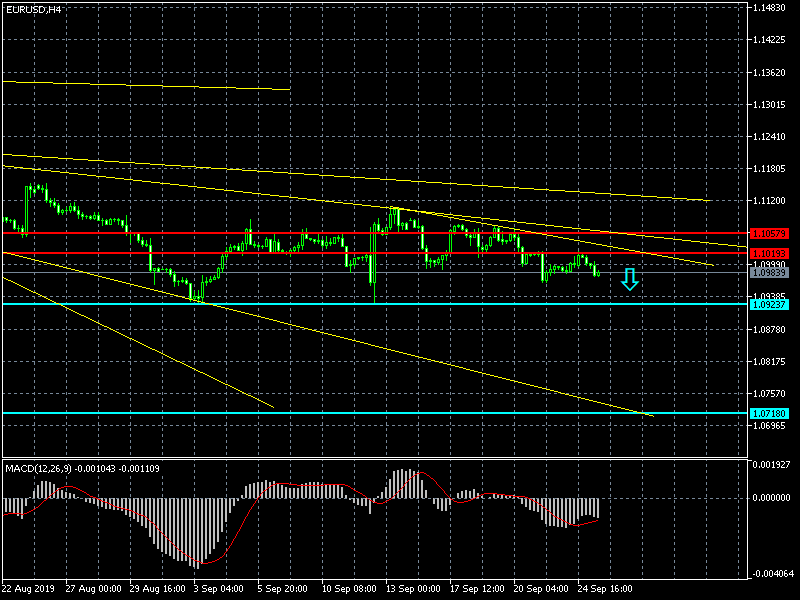
Task: Click the 1.14830 value on price scale
Action: coord(771,8)
